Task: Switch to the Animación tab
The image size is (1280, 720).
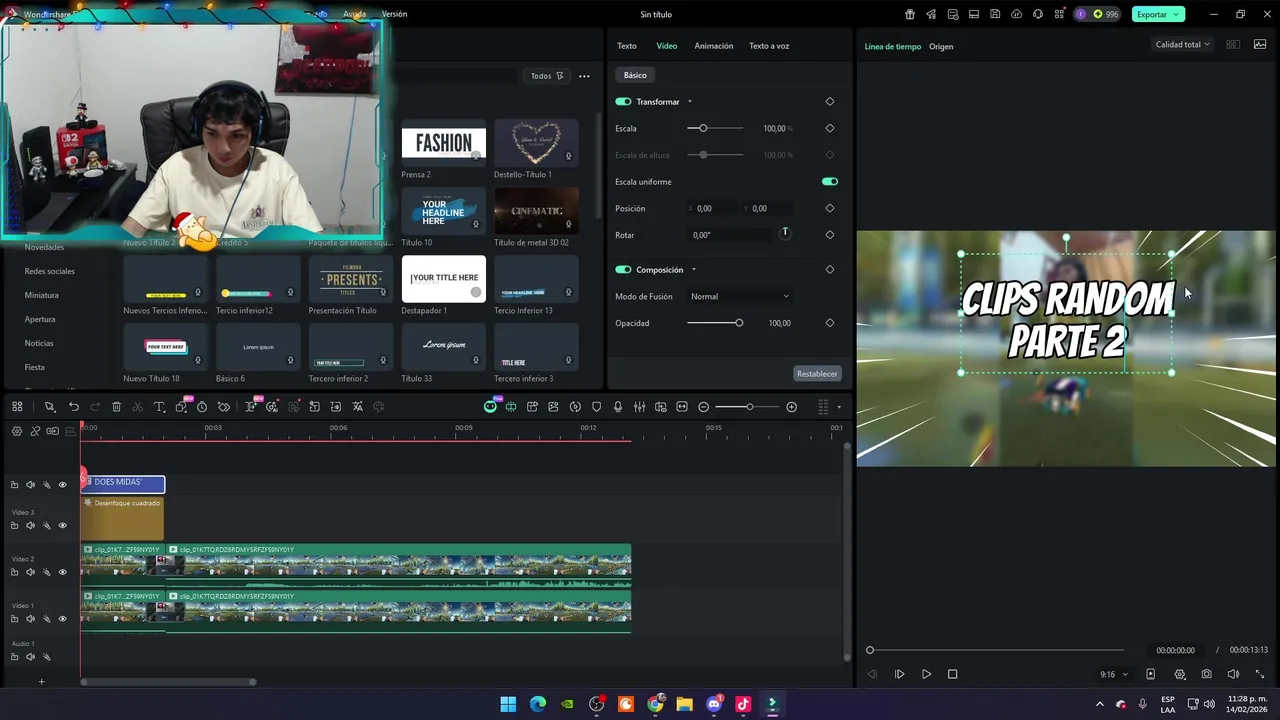Action: (714, 46)
